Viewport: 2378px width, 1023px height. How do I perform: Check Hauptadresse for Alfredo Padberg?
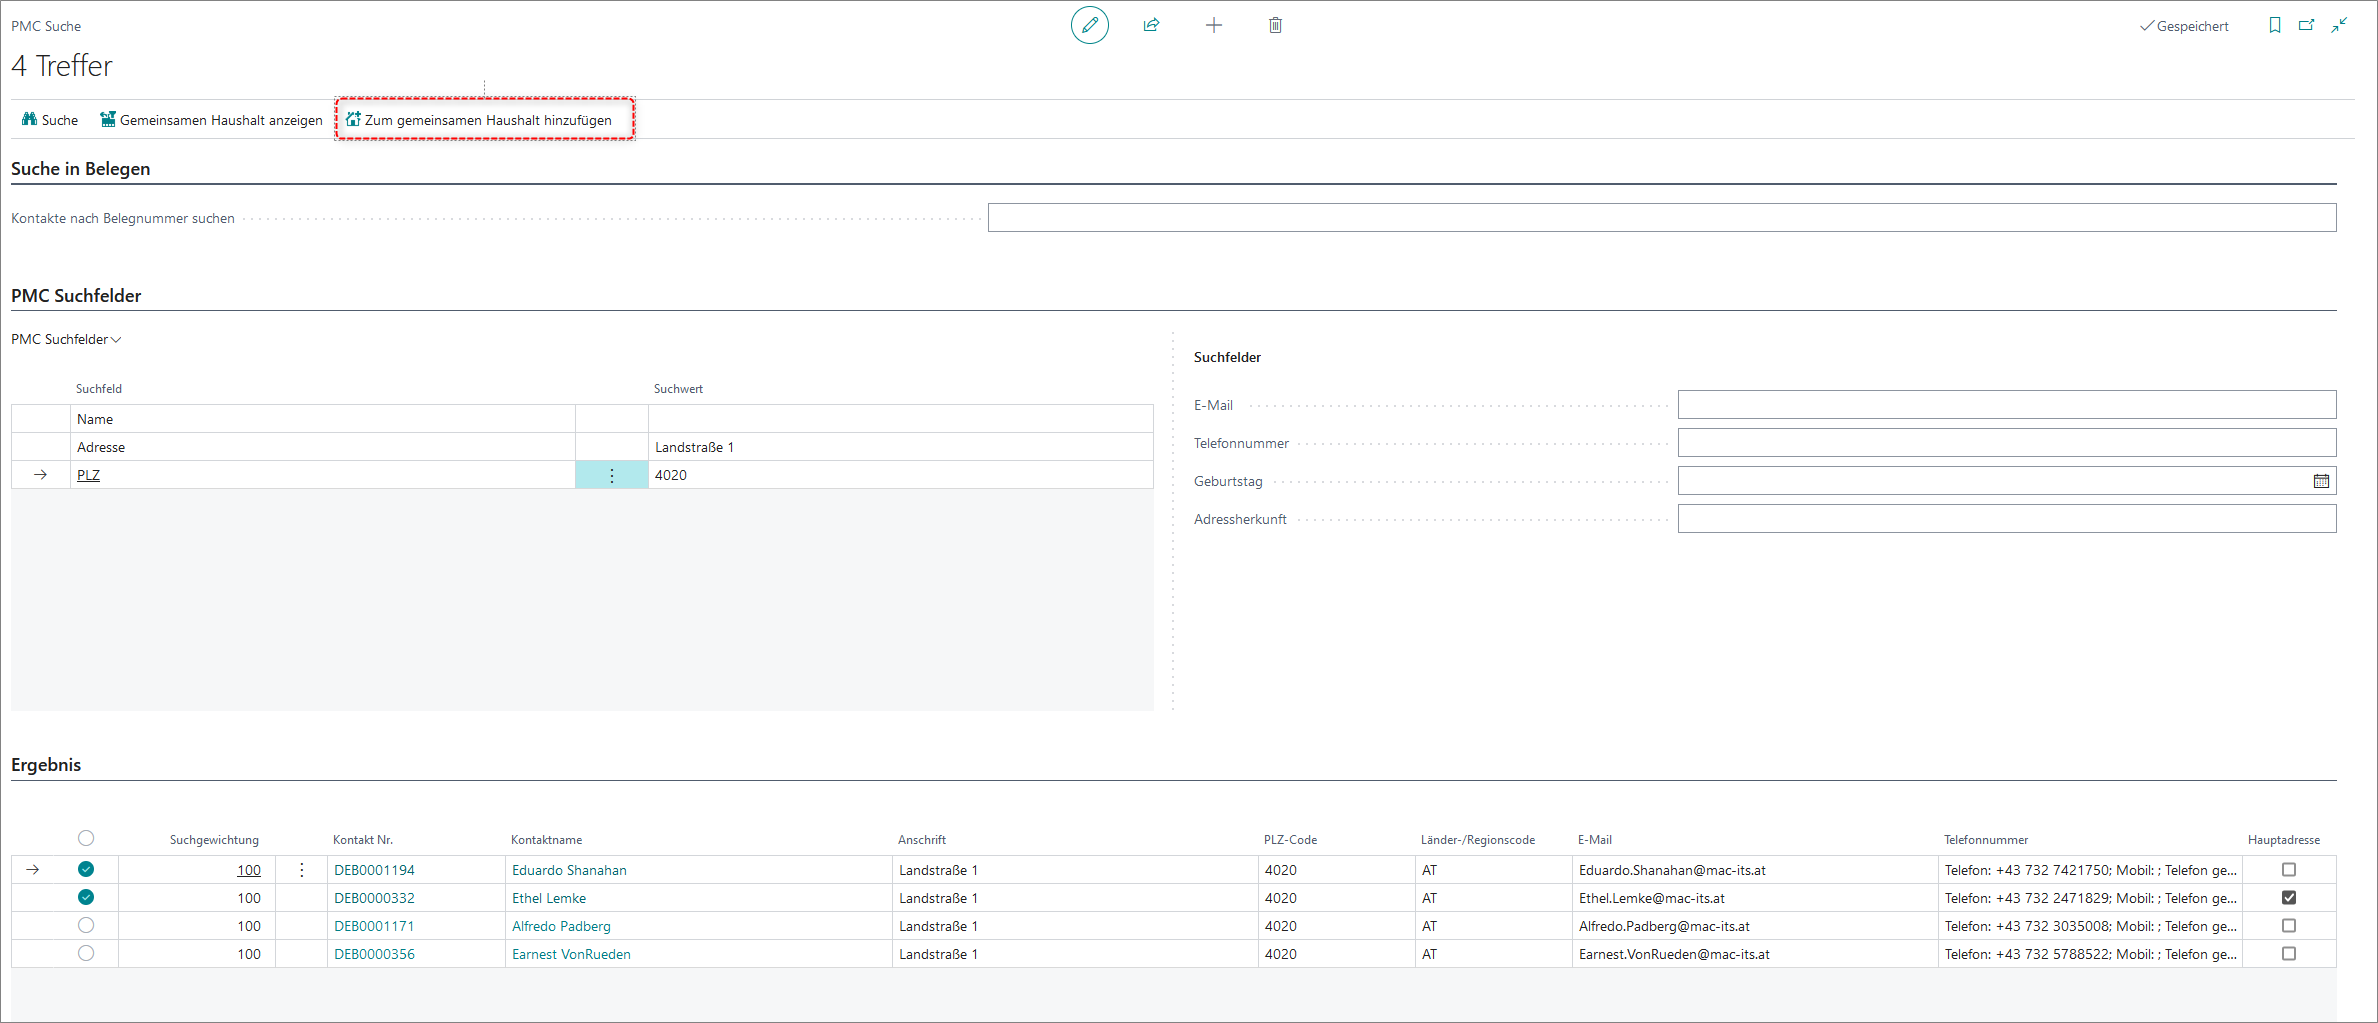click(x=2289, y=926)
